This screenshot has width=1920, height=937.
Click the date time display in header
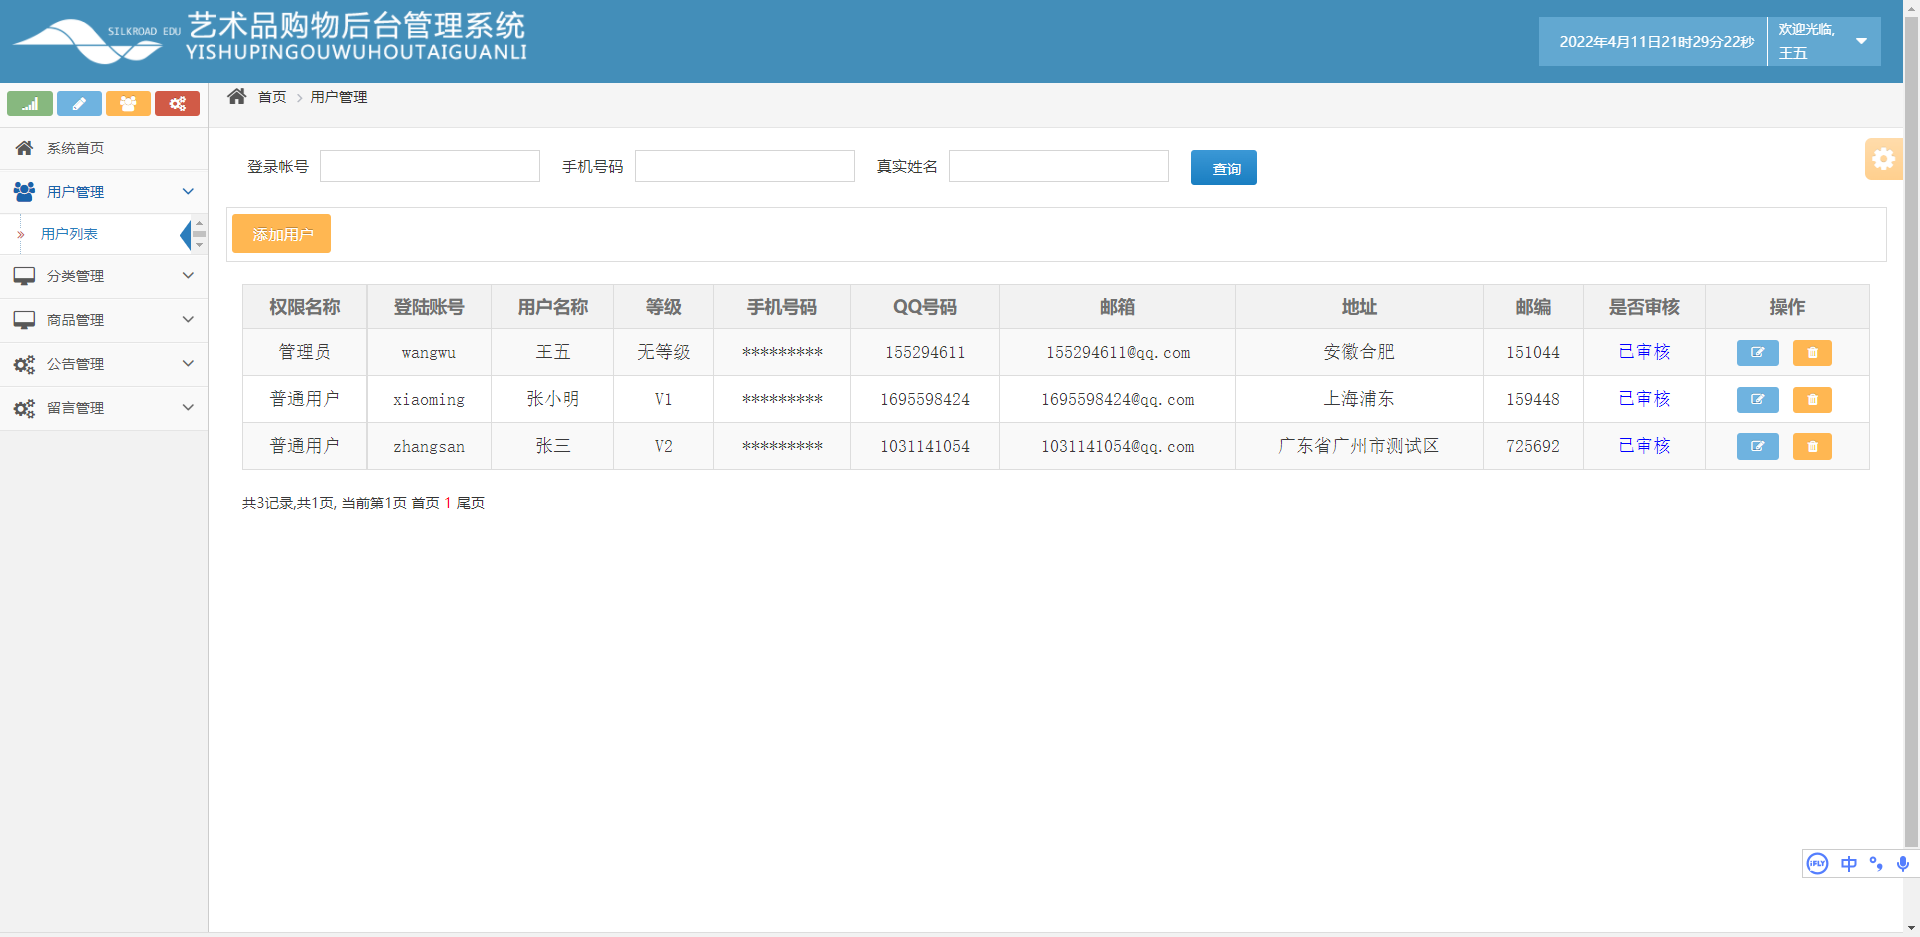click(1656, 42)
